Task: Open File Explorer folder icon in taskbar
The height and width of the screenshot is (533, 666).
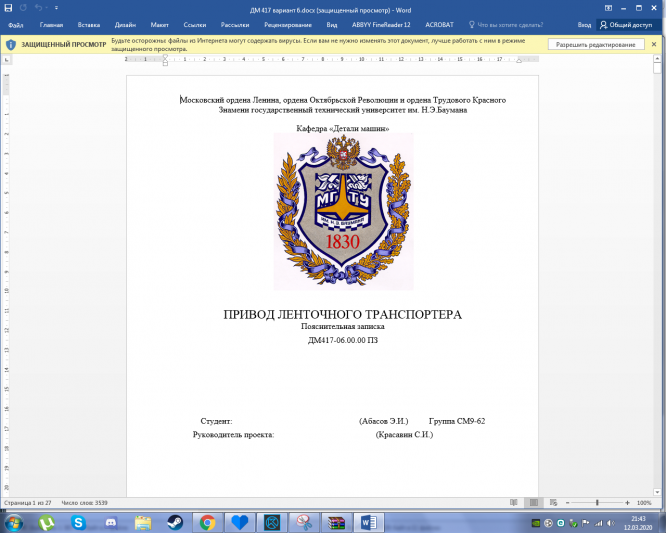Action: pos(143,523)
